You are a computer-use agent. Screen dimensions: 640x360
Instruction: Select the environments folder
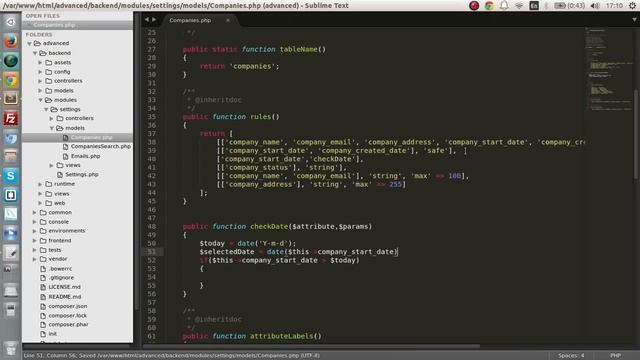pyautogui.click(x=67, y=231)
